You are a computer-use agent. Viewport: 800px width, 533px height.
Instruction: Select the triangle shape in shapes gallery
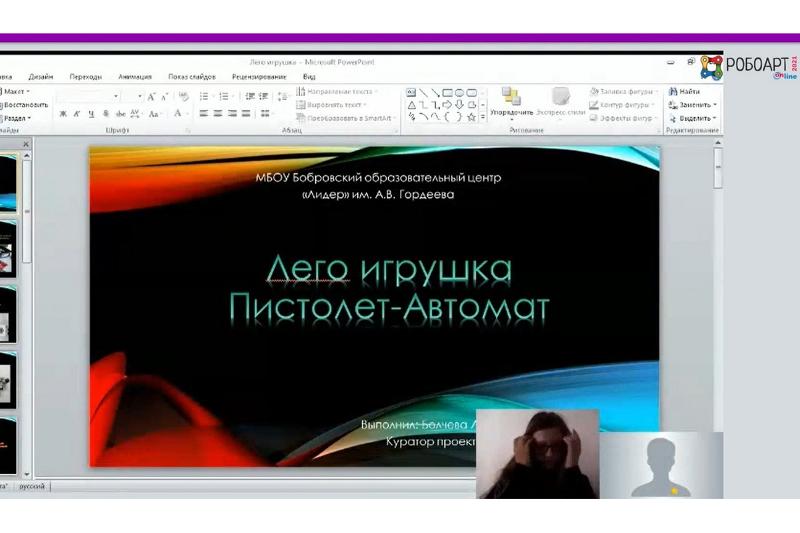[410, 104]
